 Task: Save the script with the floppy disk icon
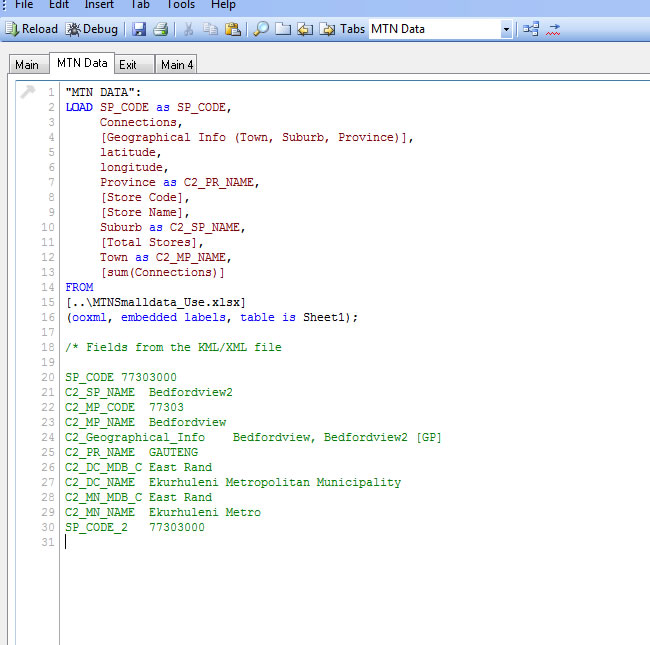139,29
